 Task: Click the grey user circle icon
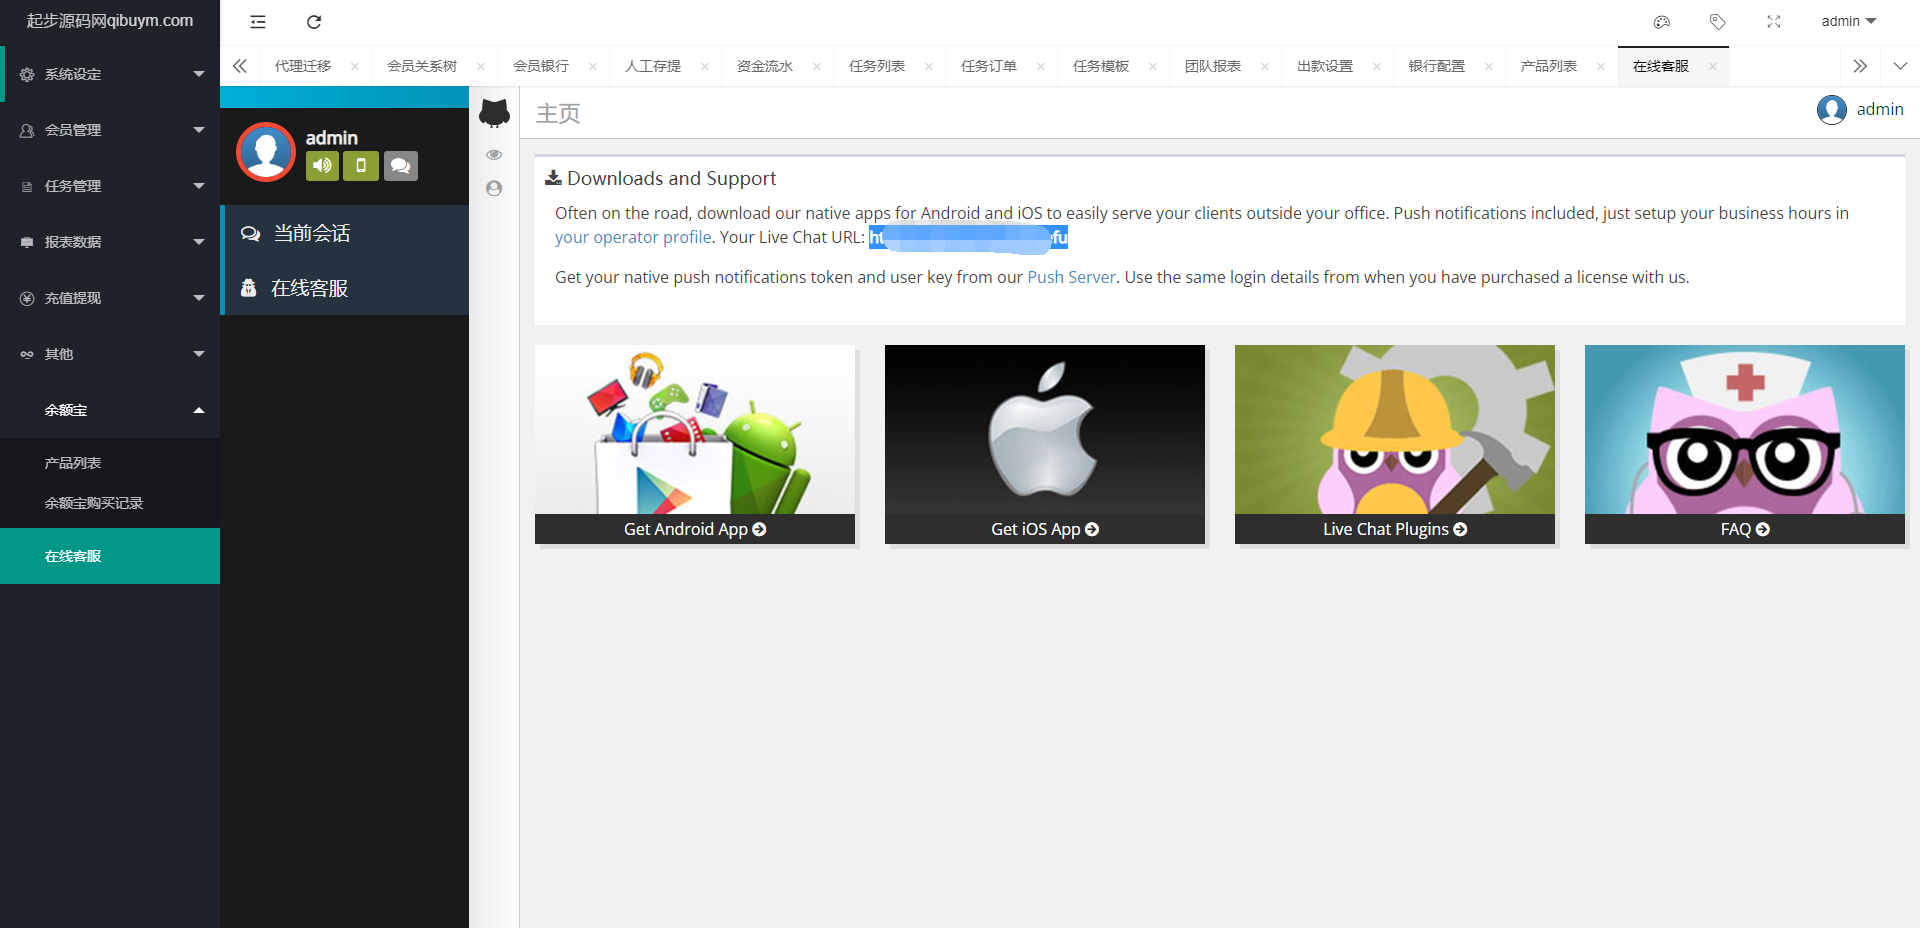pos(494,188)
